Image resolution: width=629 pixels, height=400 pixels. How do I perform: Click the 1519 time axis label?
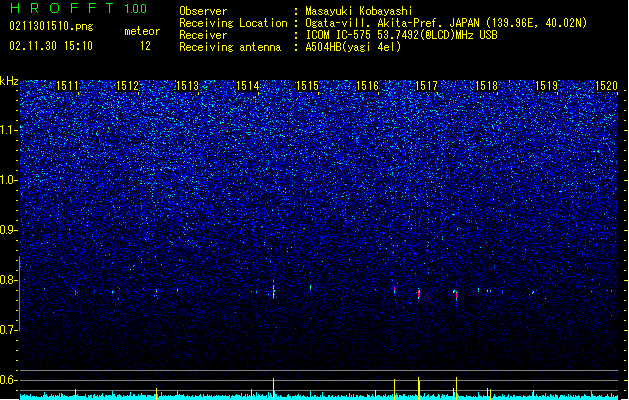click(546, 86)
